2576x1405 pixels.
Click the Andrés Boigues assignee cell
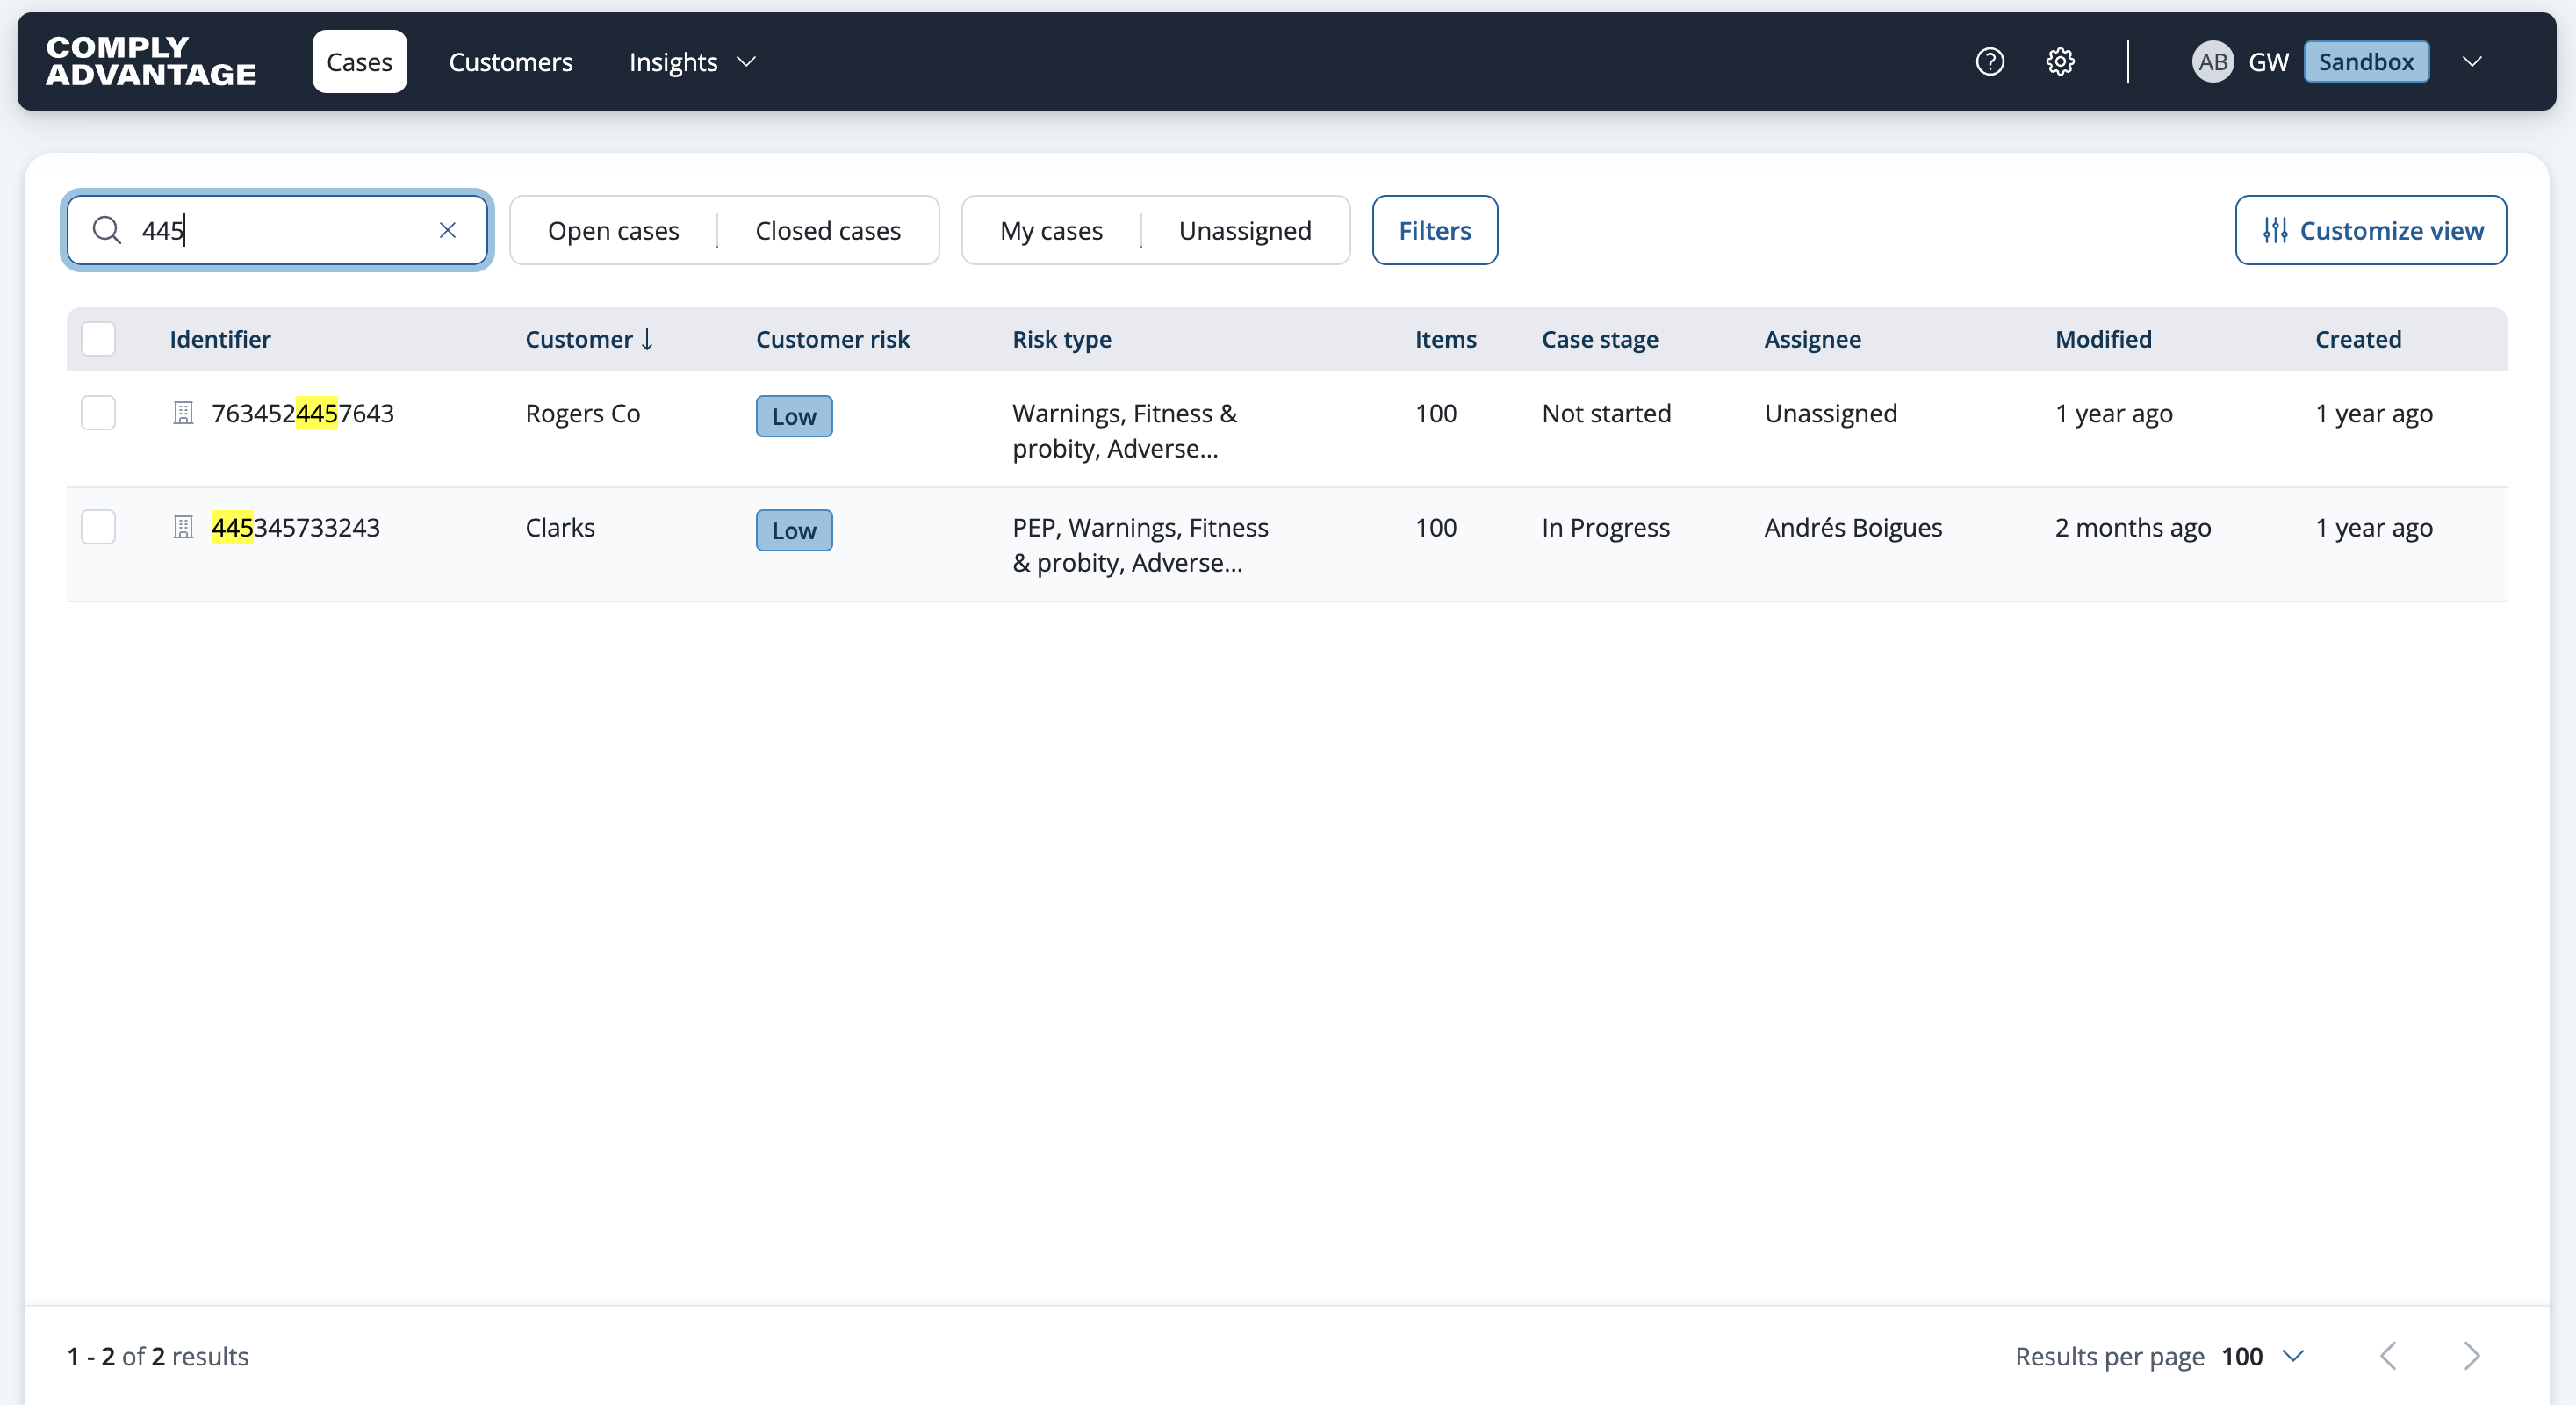(x=1853, y=527)
